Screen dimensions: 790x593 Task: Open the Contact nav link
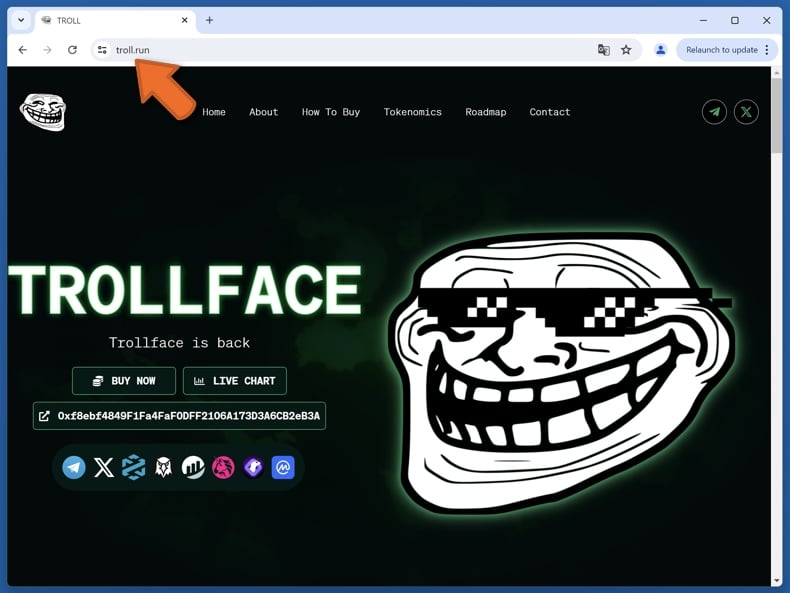[550, 112]
